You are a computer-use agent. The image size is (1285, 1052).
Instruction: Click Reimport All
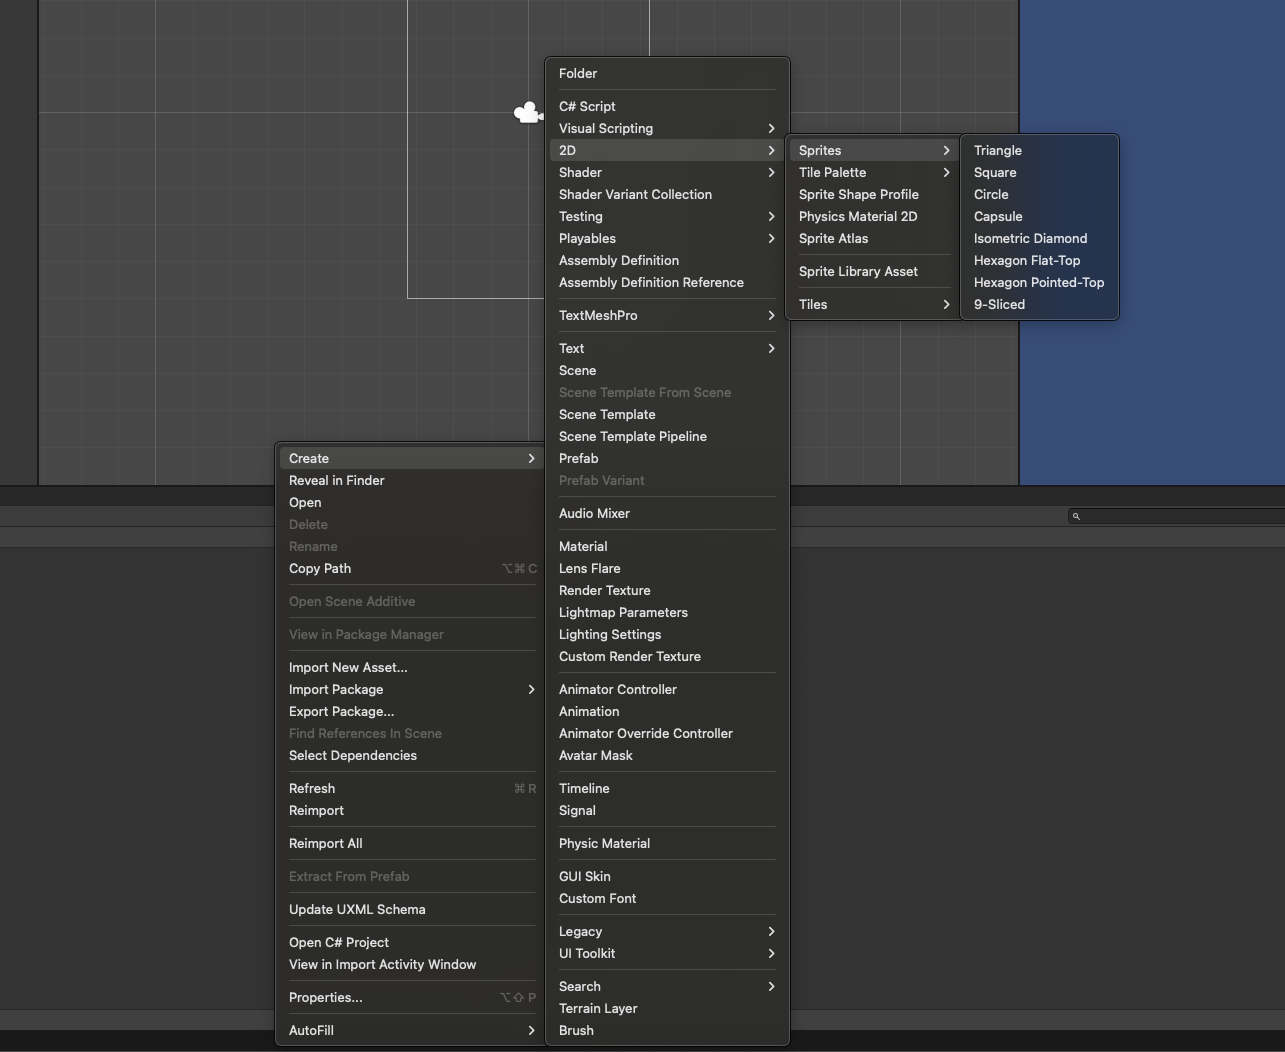coord(412,843)
